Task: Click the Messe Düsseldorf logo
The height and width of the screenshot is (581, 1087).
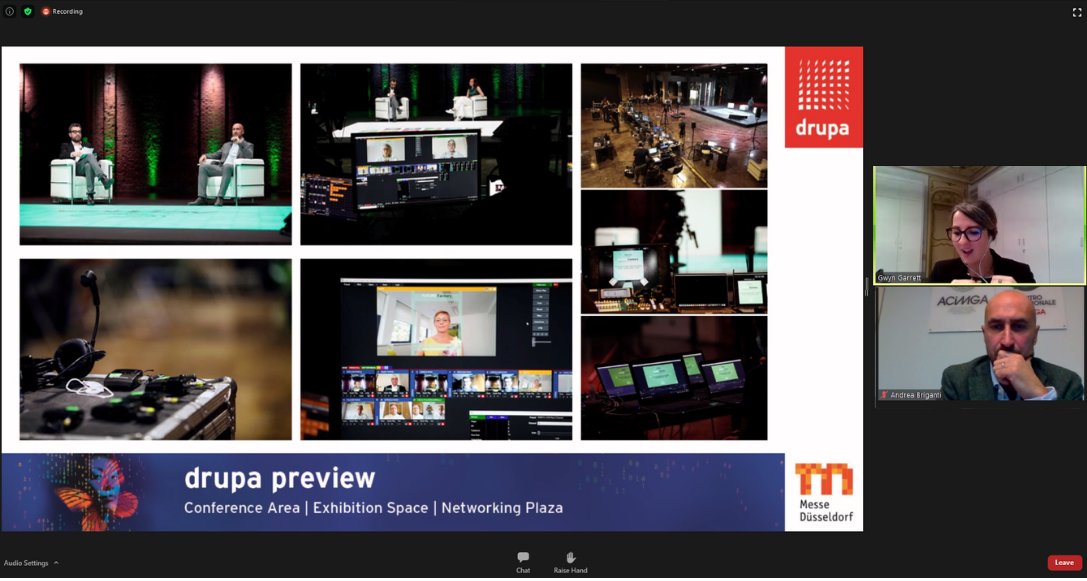Action: [x=825, y=493]
